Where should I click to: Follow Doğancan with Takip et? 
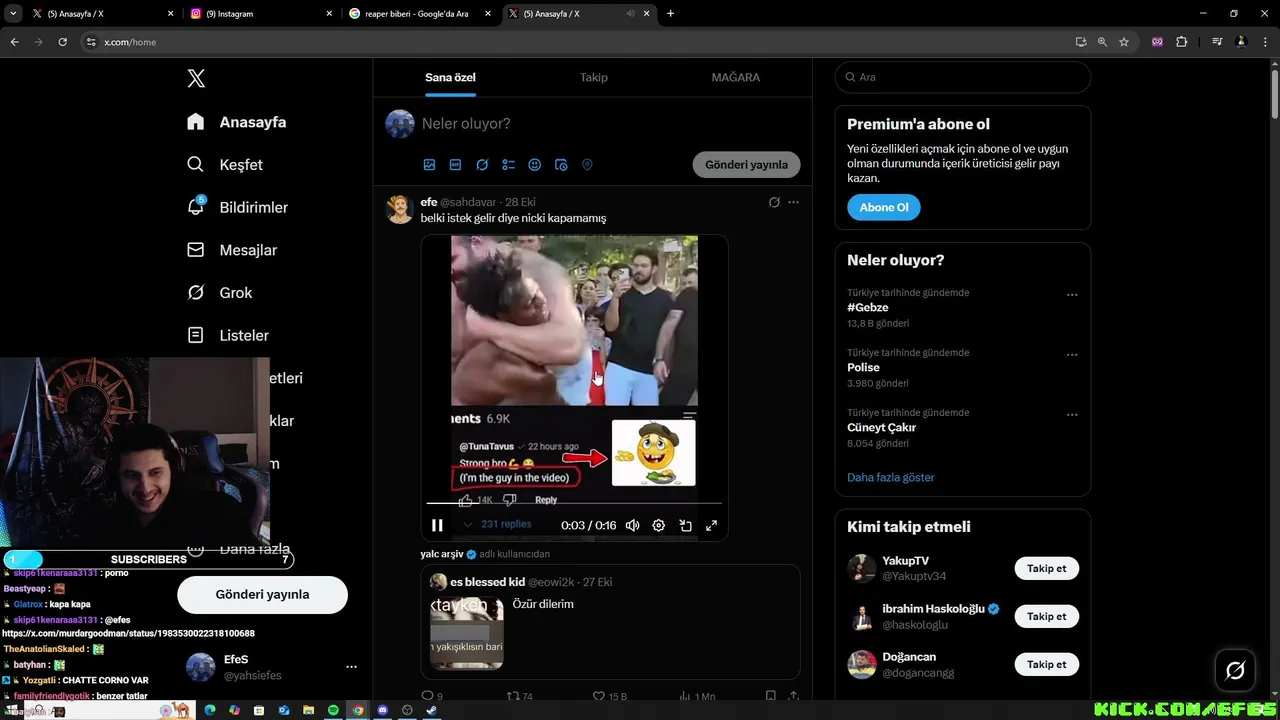click(x=1047, y=664)
